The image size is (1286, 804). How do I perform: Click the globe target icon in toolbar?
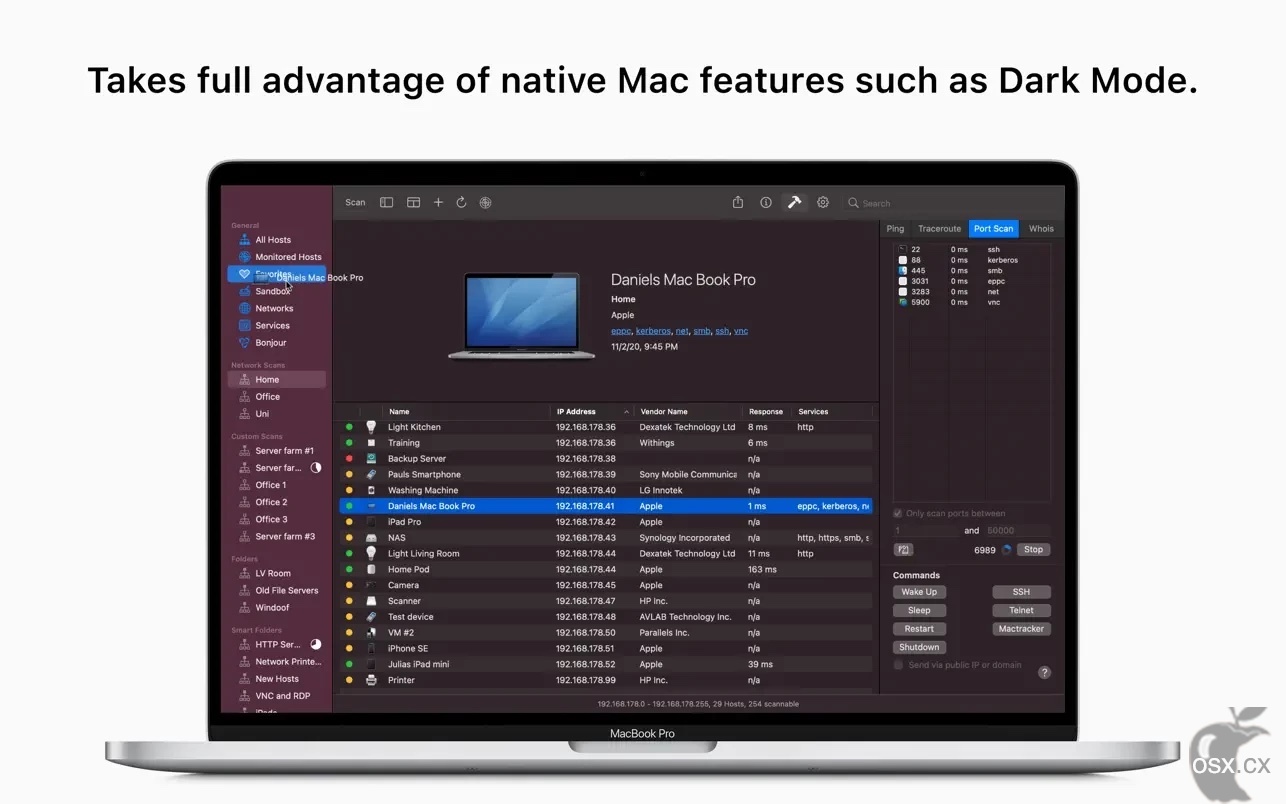click(485, 202)
